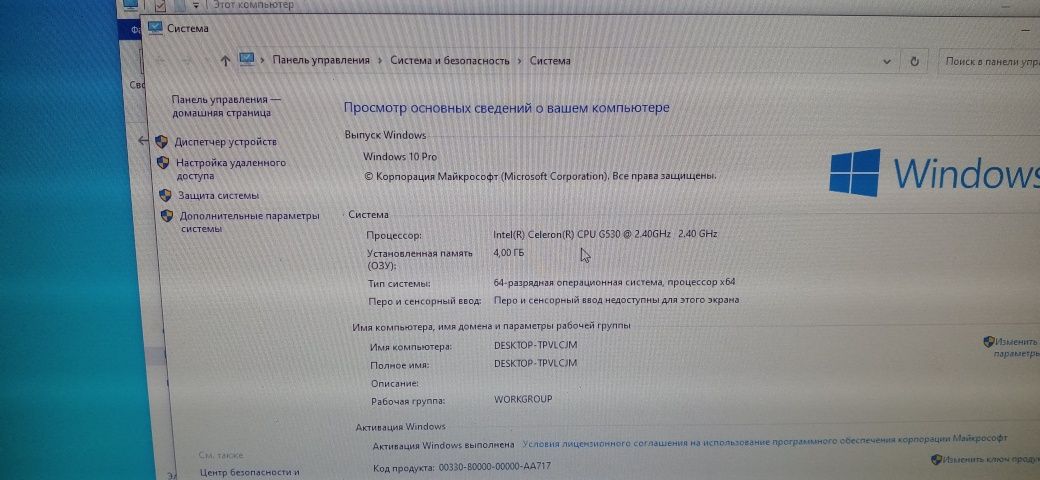Click the 4,00 ГБ memory value
Screen dimensions: 1040x480
(x=509, y=253)
